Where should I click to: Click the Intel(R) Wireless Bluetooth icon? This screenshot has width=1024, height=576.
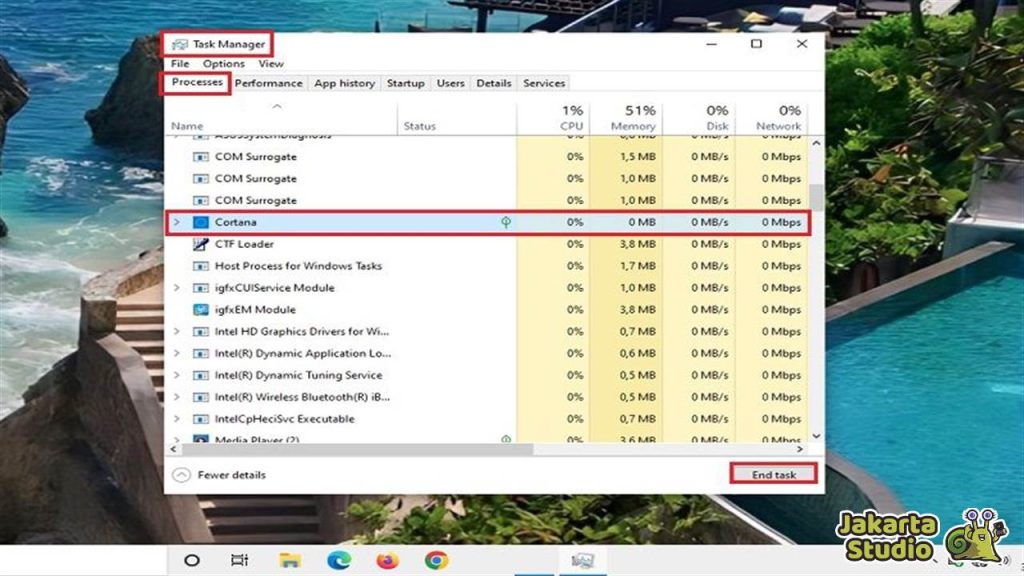coord(201,397)
